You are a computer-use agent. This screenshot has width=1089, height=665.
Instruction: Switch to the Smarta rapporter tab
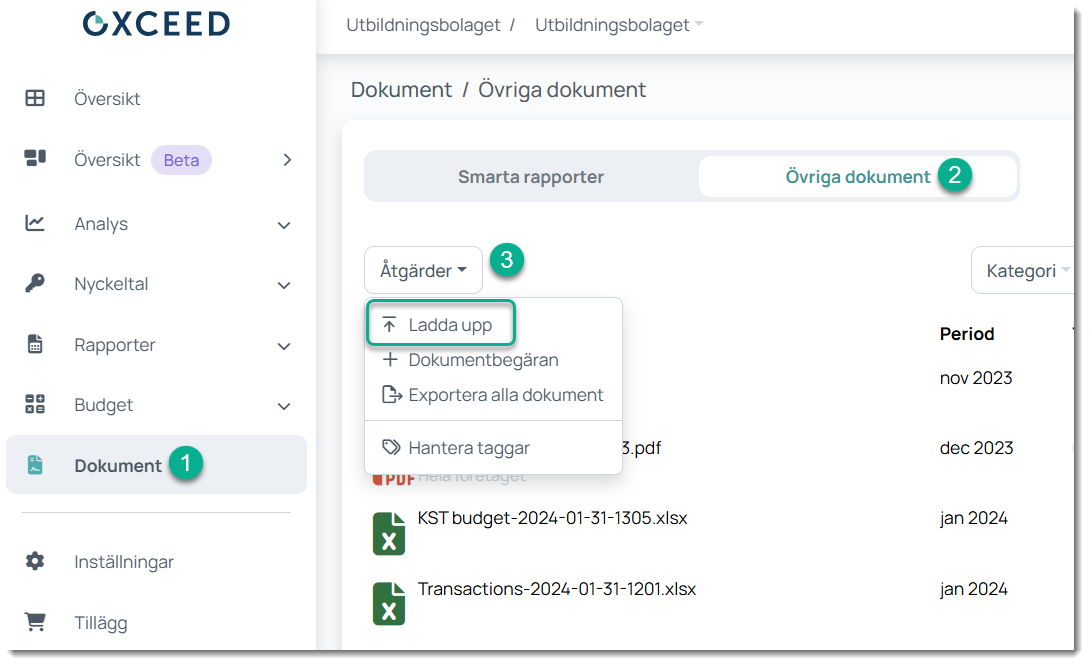tap(531, 177)
